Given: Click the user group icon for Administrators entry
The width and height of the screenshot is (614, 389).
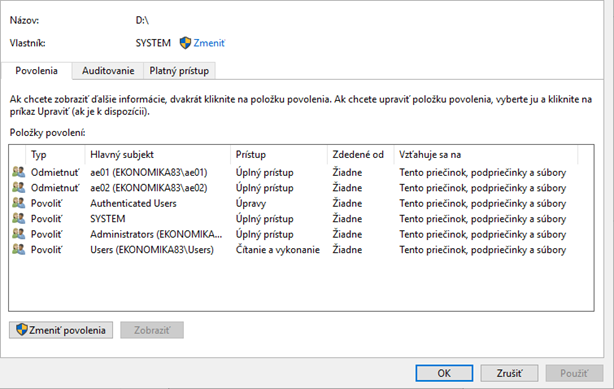Looking at the screenshot, I should pyautogui.click(x=18, y=234).
